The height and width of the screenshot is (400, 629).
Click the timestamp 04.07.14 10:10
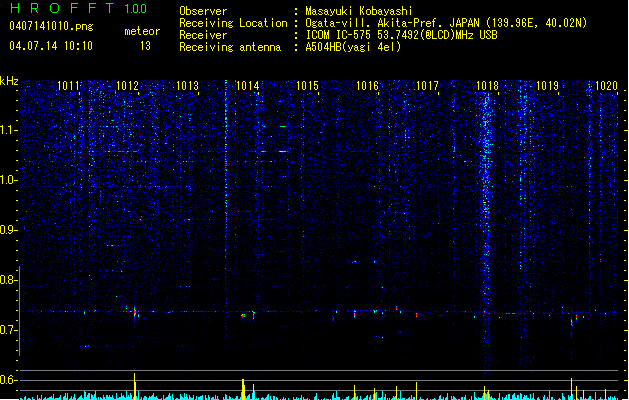pyautogui.click(x=51, y=46)
